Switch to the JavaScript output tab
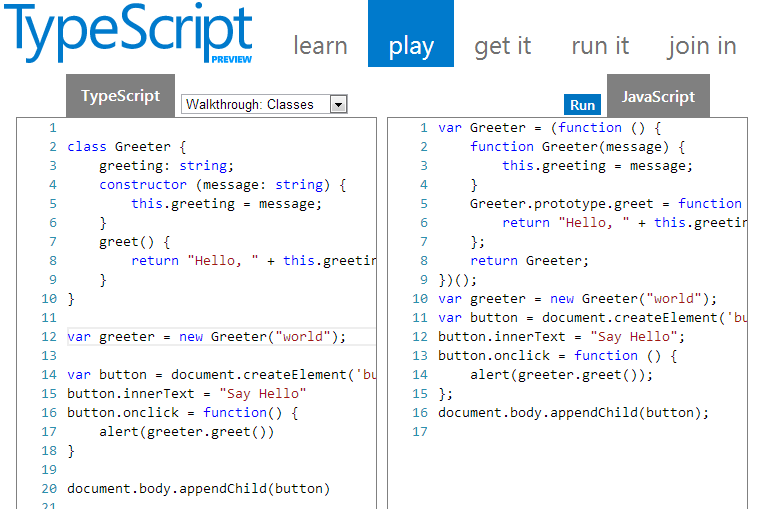This screenshot has height=509, width=770. point(658,96)
